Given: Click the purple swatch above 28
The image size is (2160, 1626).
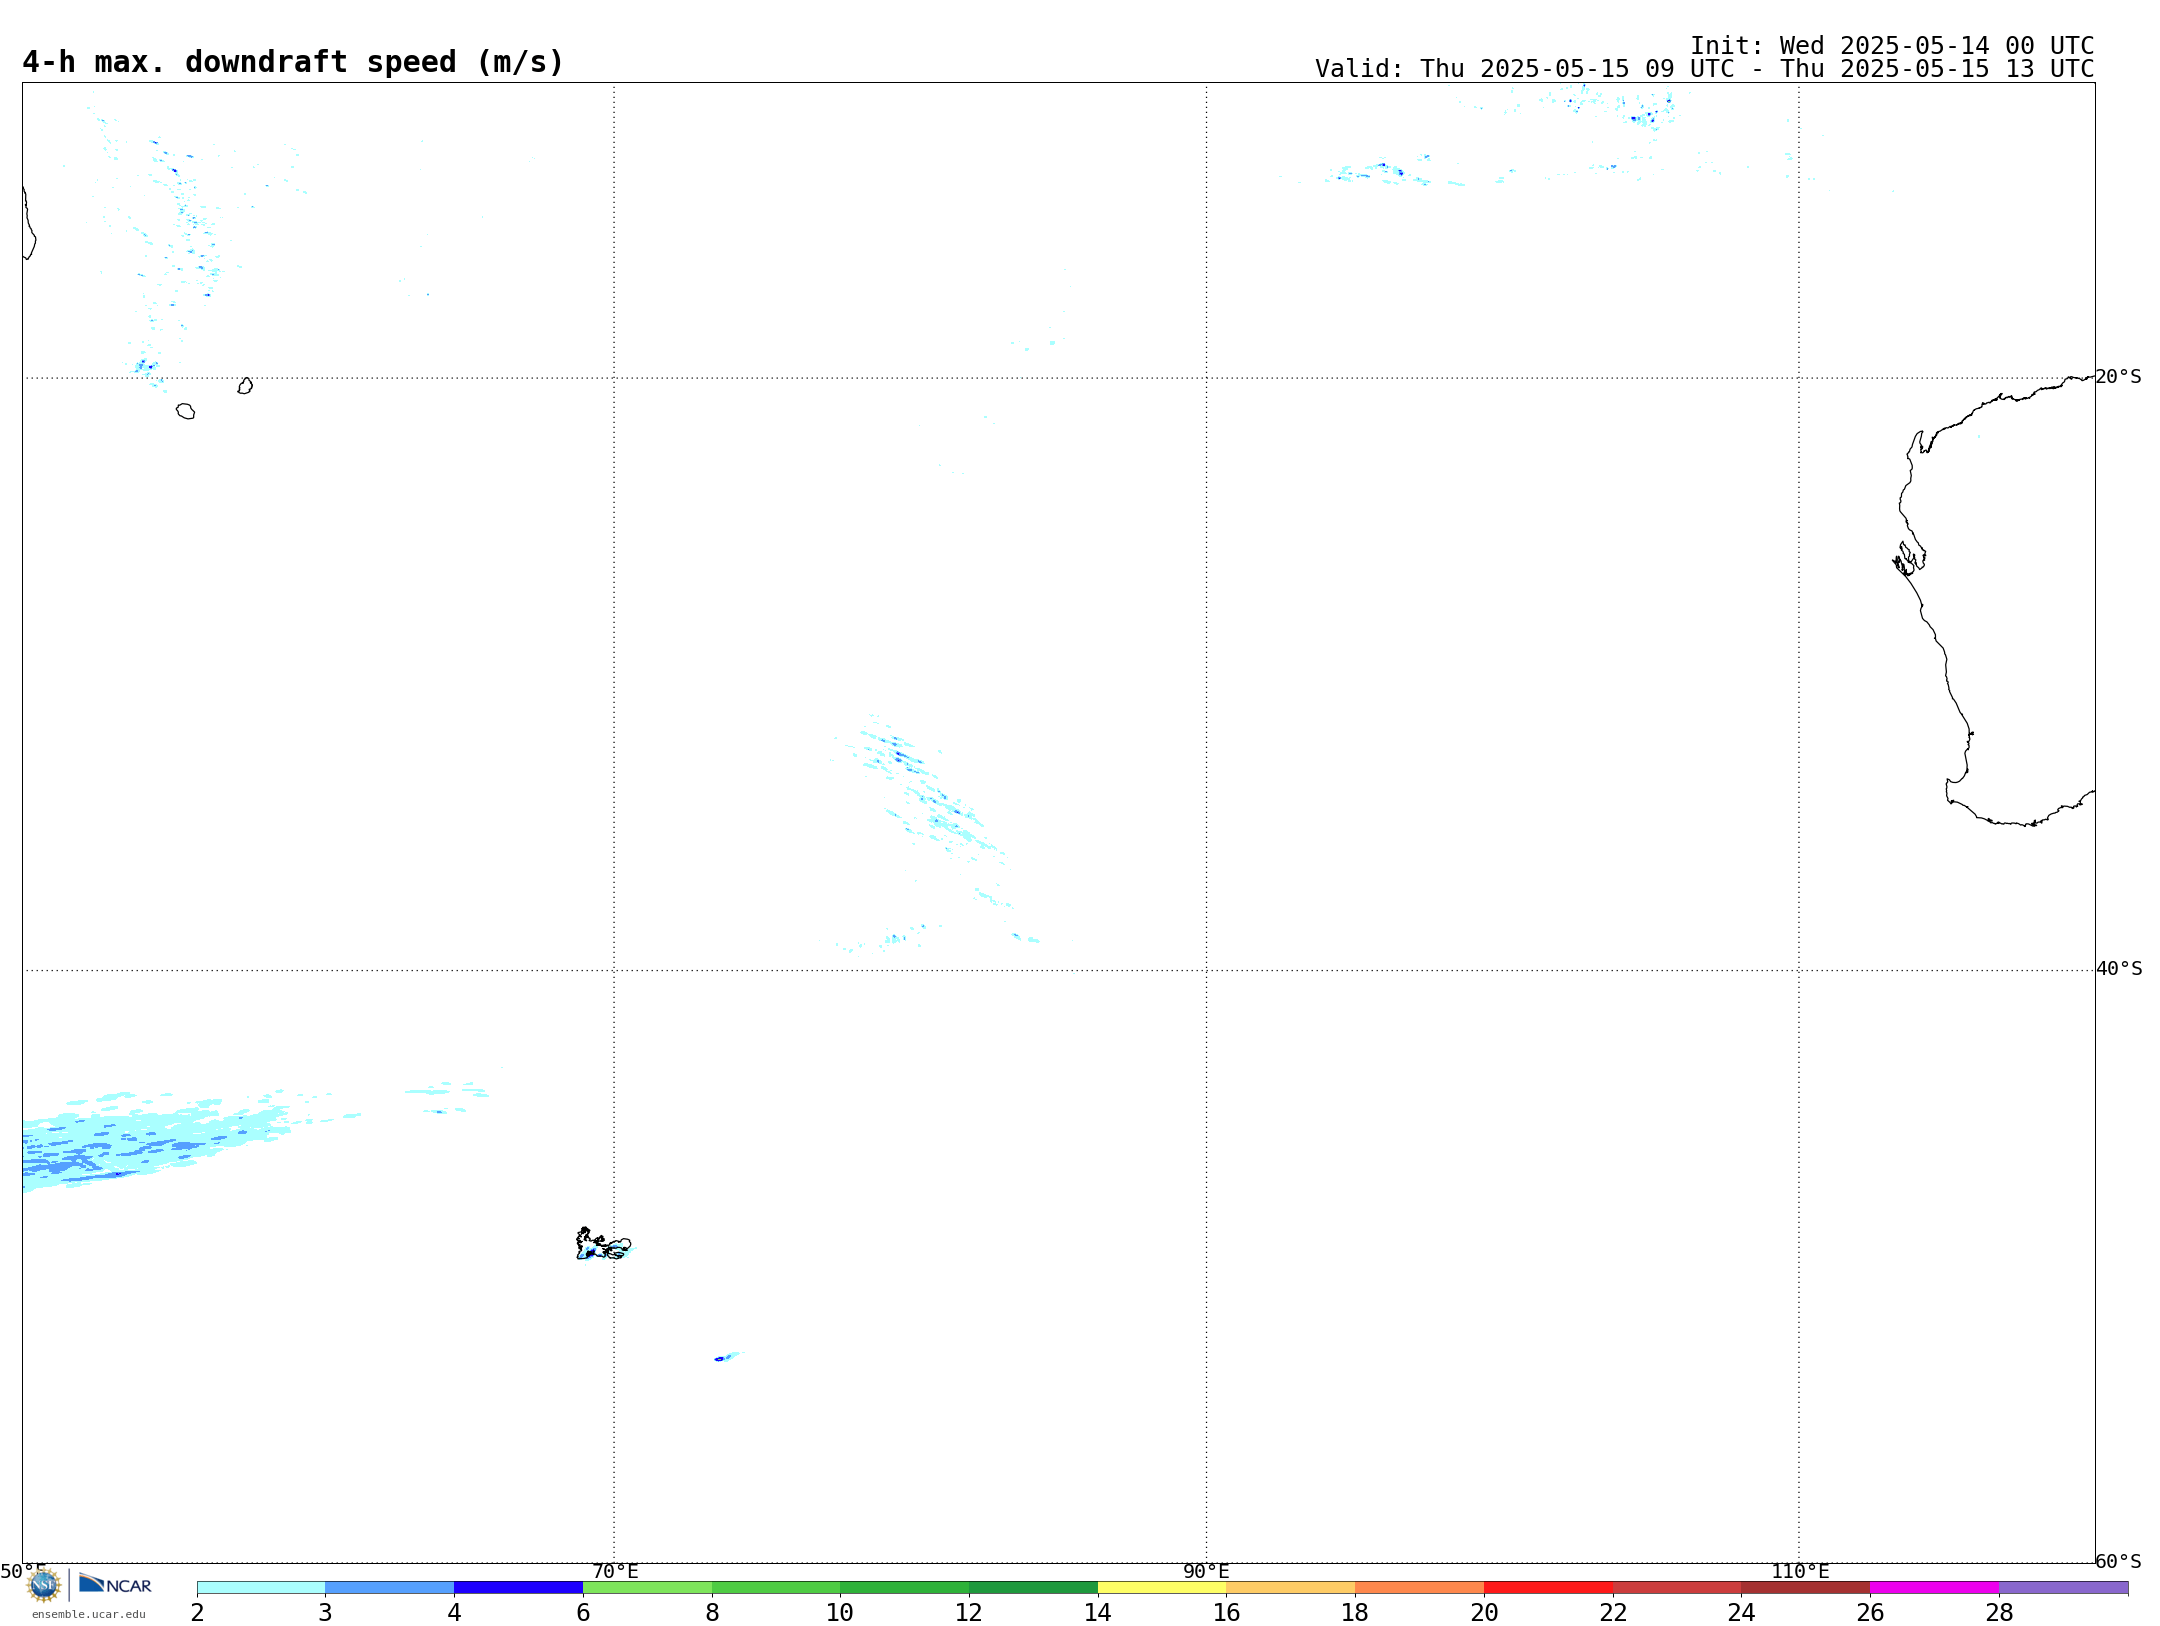Looking at the screenshot, I should pyautogui.click(x=2063, y=1588).
